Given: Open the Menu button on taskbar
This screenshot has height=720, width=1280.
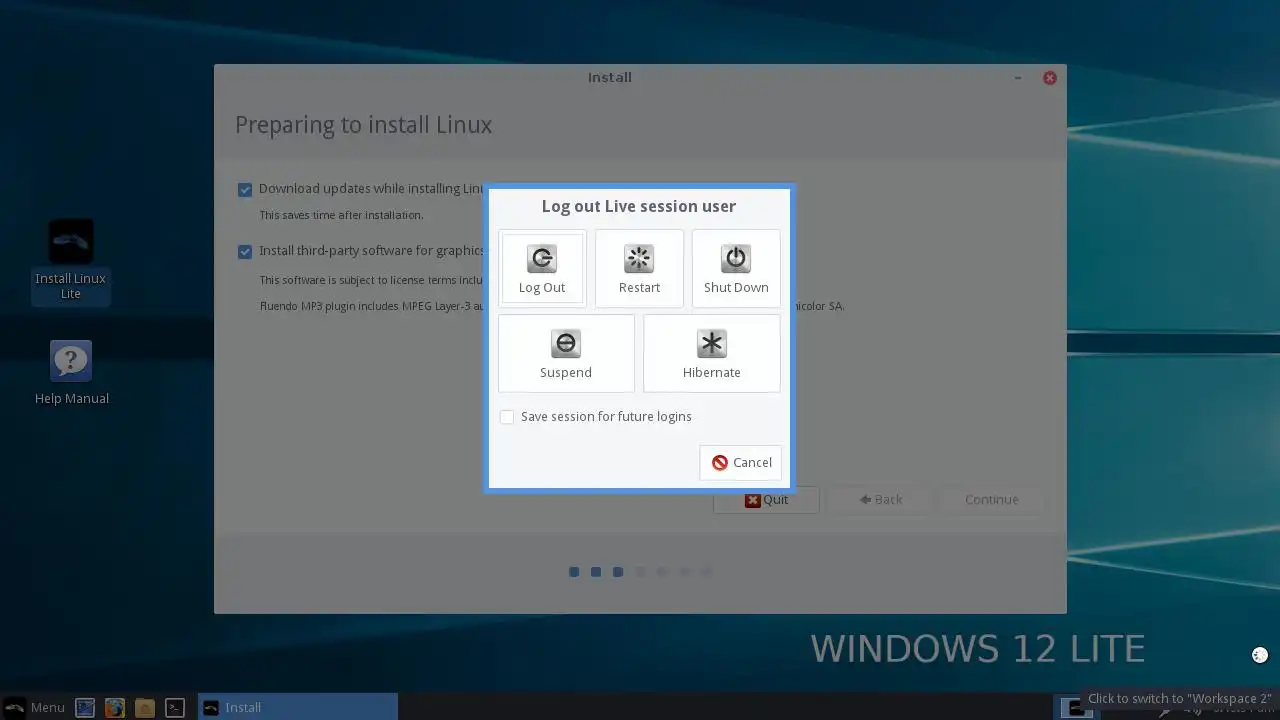Looking at the screenshot, I should pyautogui.click(x=35, y=707).
